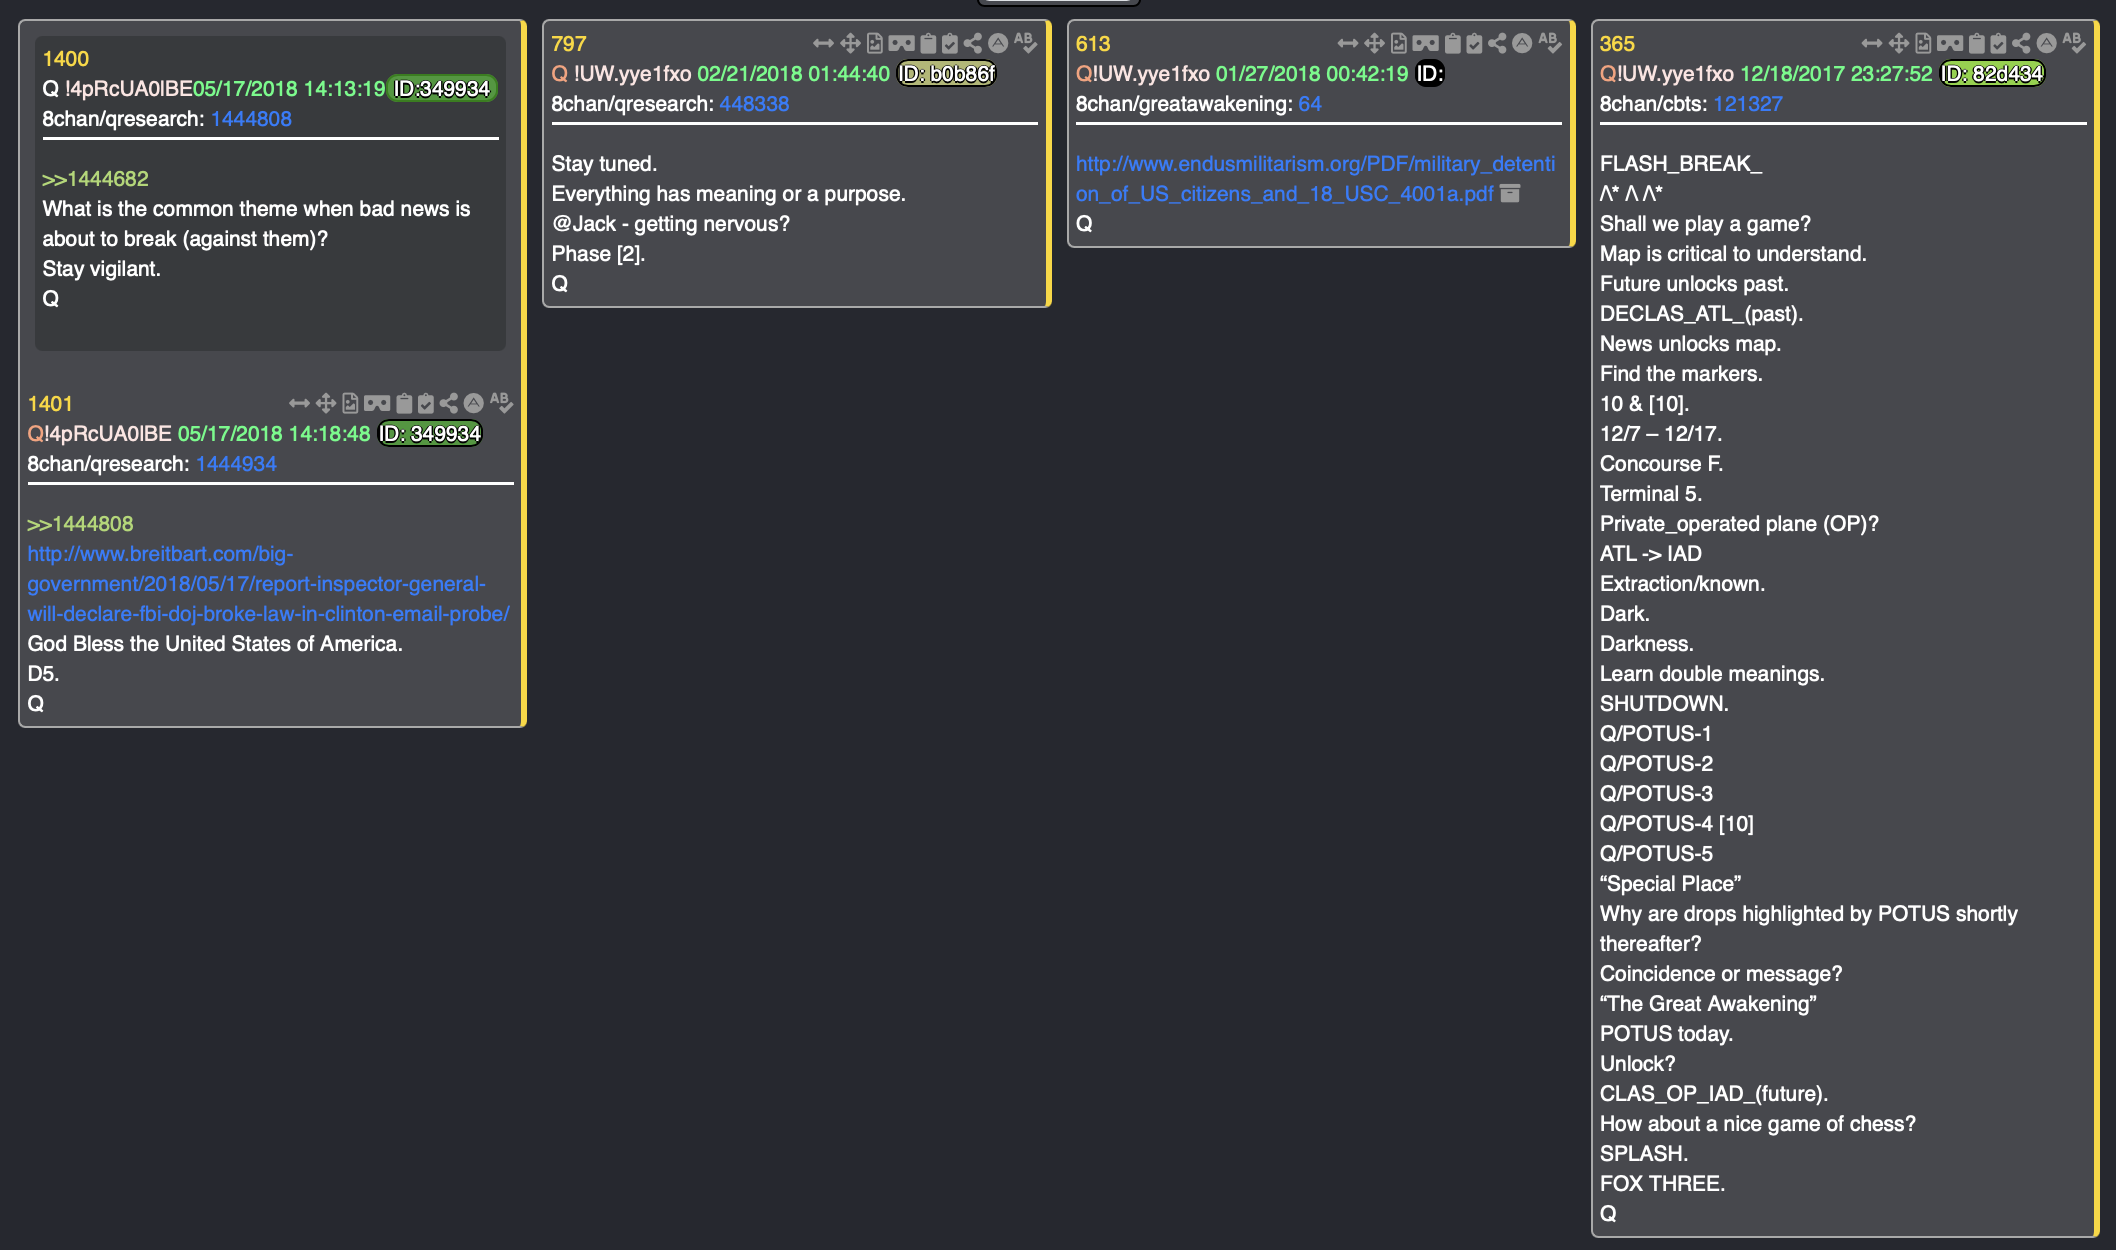Click the clipboard checkmark icon on post 1401
Viewport: 2116px width, 1250px height.
[x=426, y=403]
